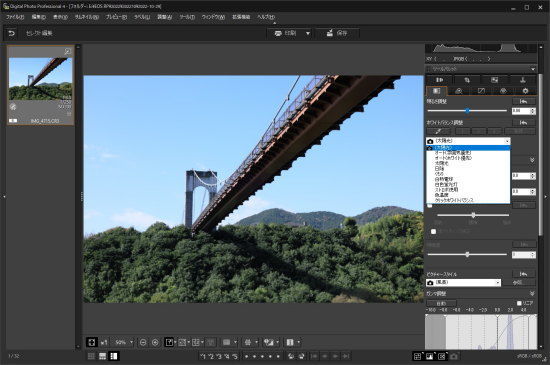
Task: Select the eye-shaped color adjustment palette tab
Action: (503, 91)
